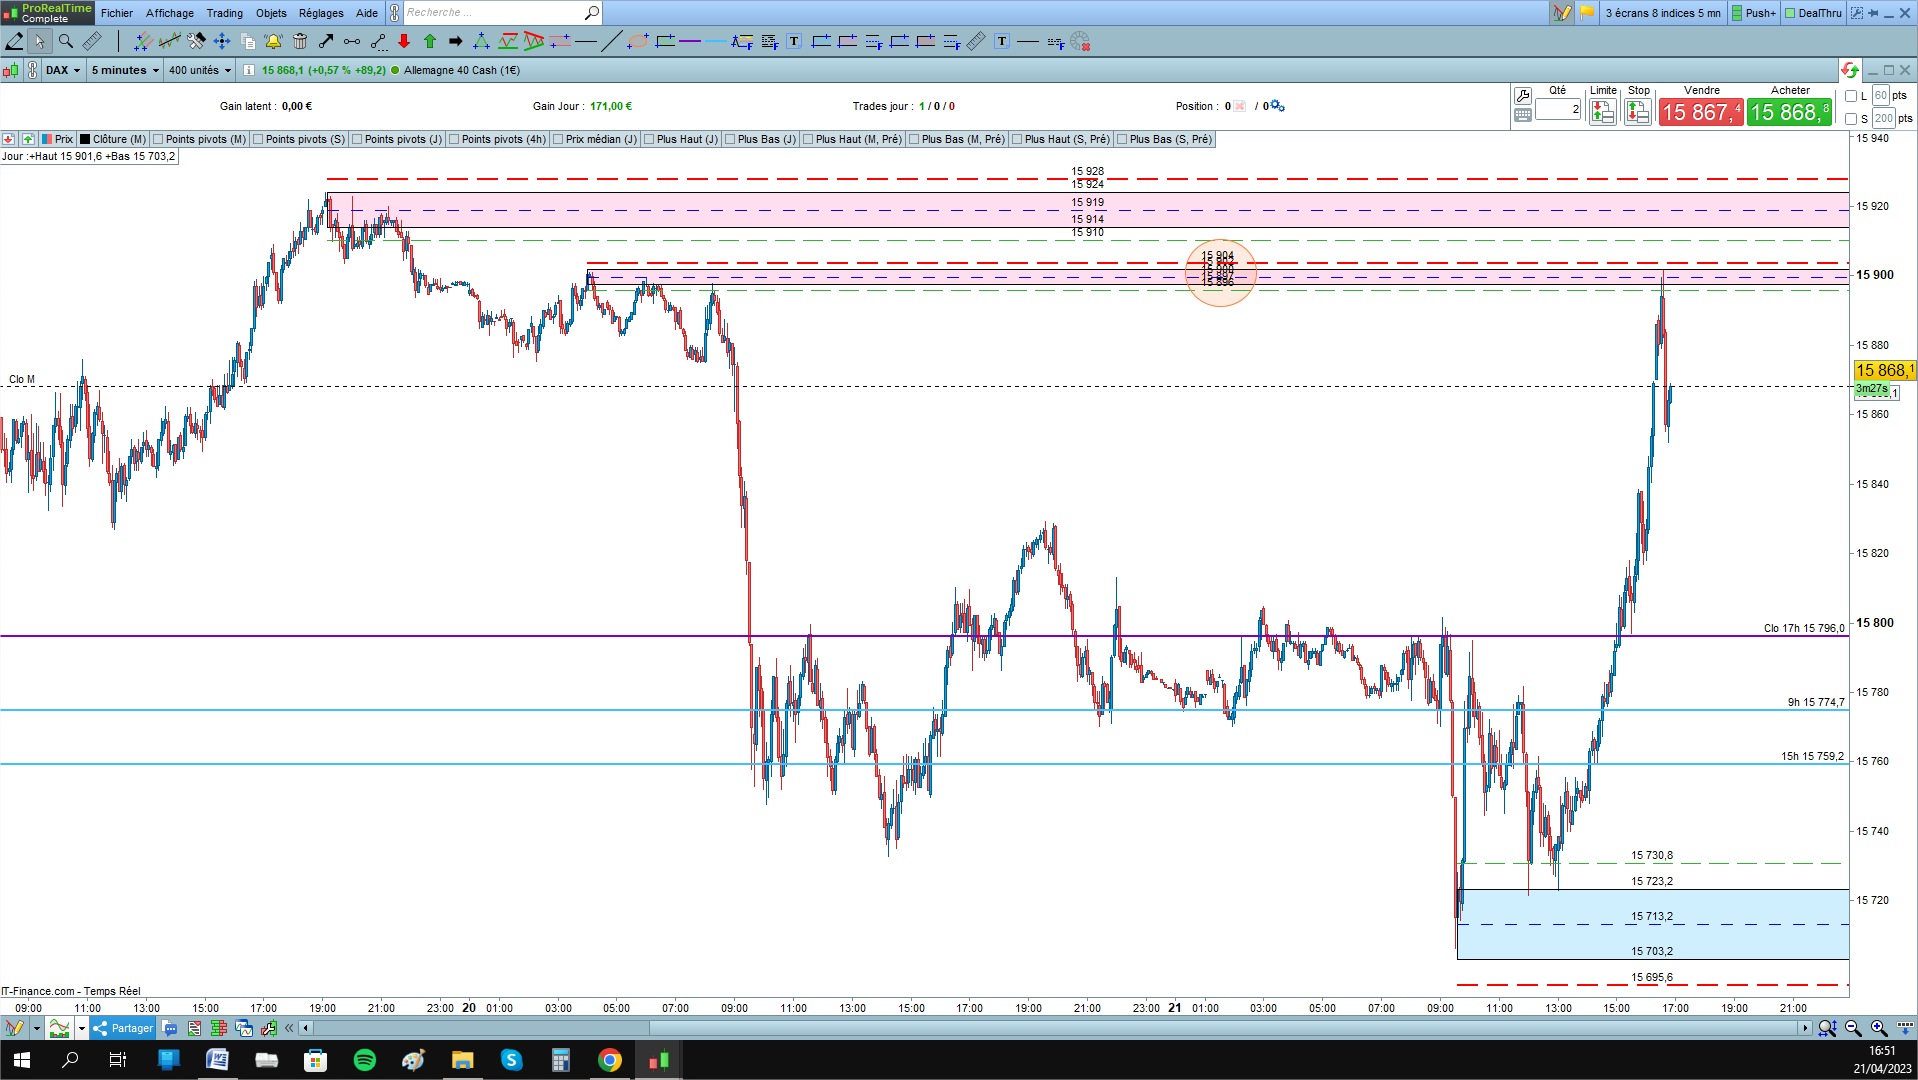Image resolution: width=1918 pixels, height=1080 pixels.
Task: Toggle the Points pivots (M) checkbox
Action: 158,139
